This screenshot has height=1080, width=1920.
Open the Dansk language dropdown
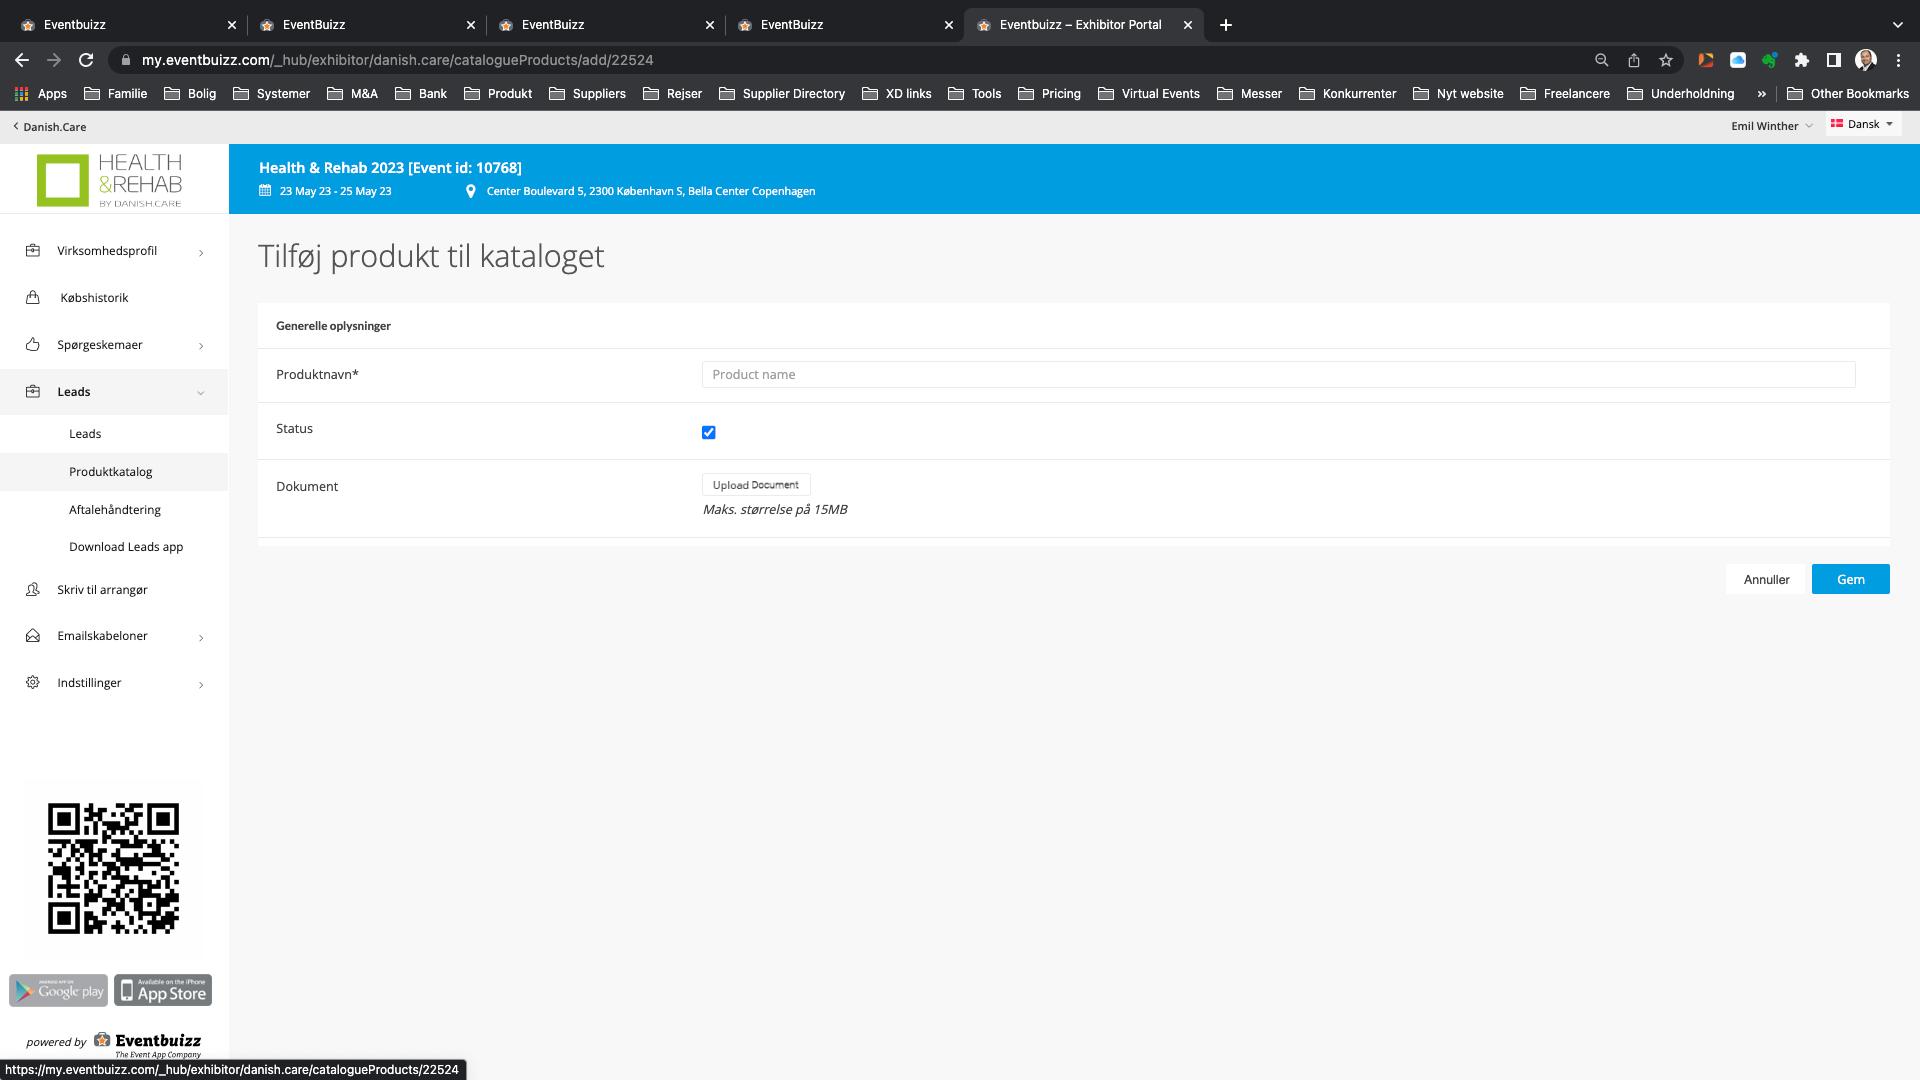pyautogui.click(x=1862, y=125)
